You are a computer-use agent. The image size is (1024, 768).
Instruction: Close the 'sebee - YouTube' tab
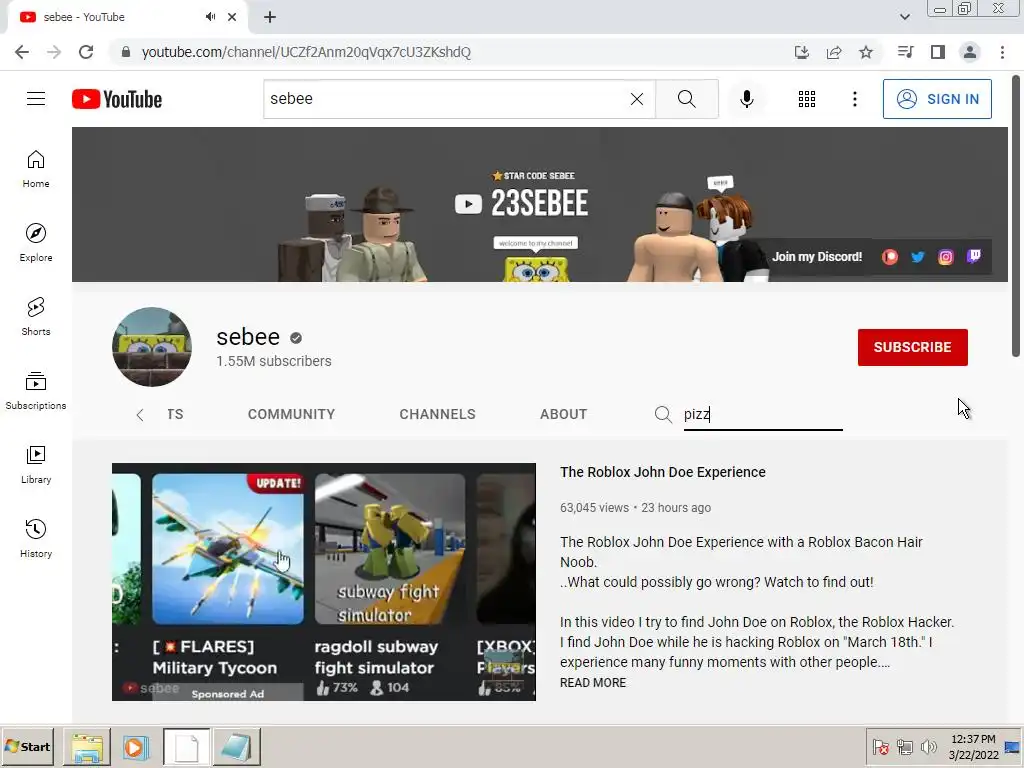(232, 17)
